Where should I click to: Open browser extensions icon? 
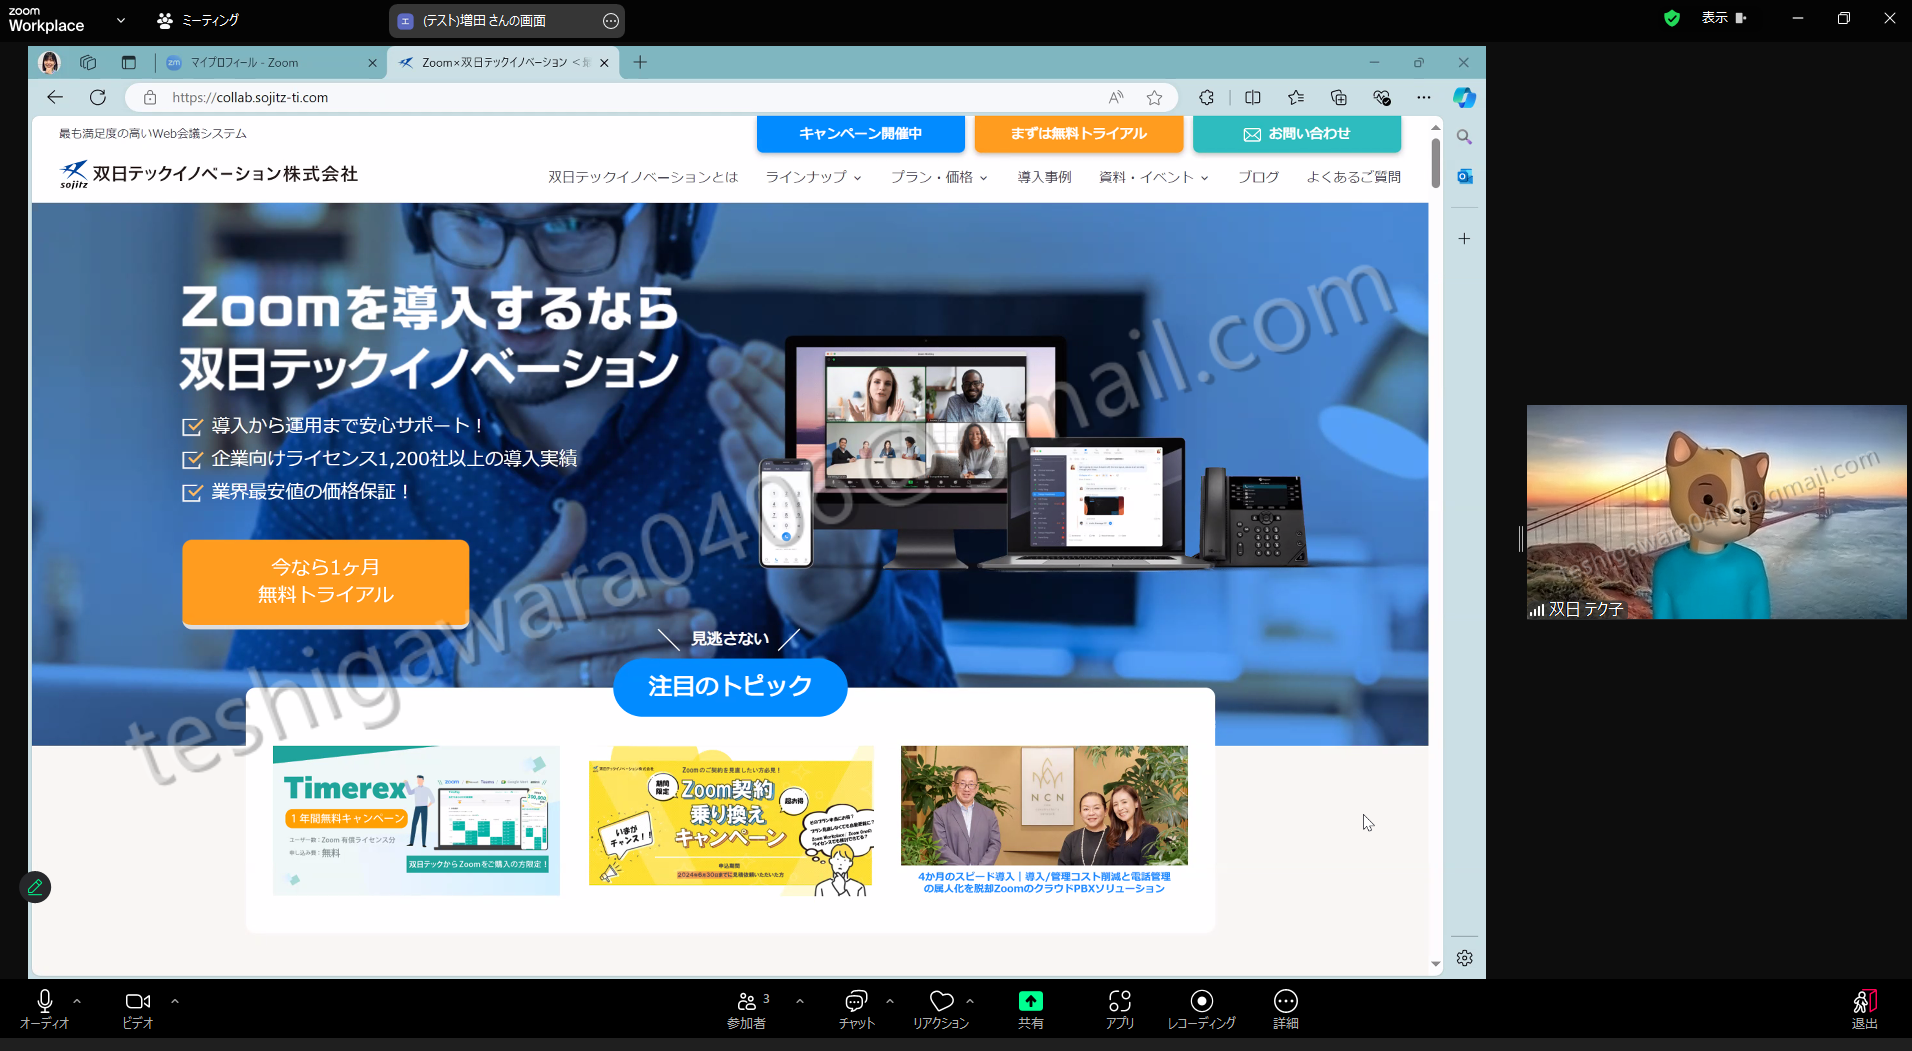(x=1207, y=97)
